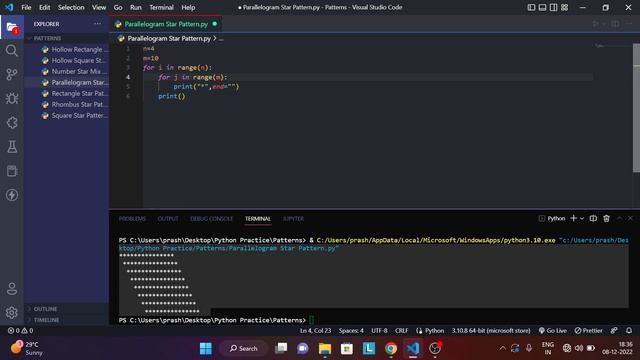
Task: Open the terminal launch profile dropdown arrow
Action: (x=582, y=218)
